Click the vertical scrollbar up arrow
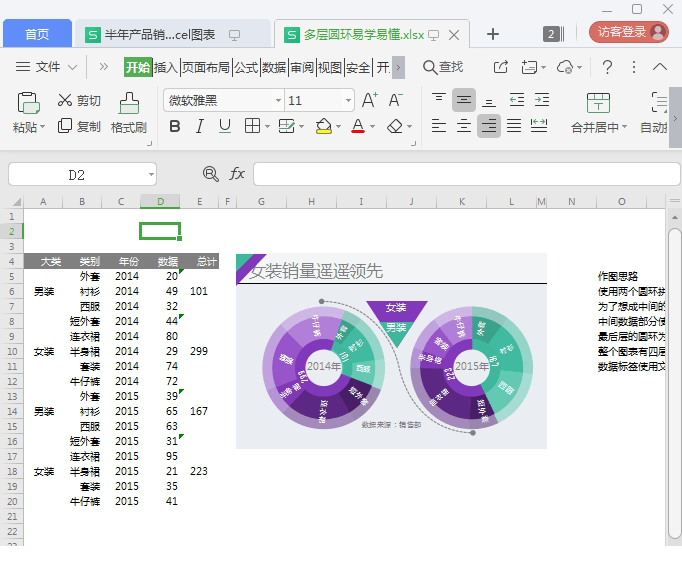Viewport: 682px width, 567px height. [x=675, y=217]
